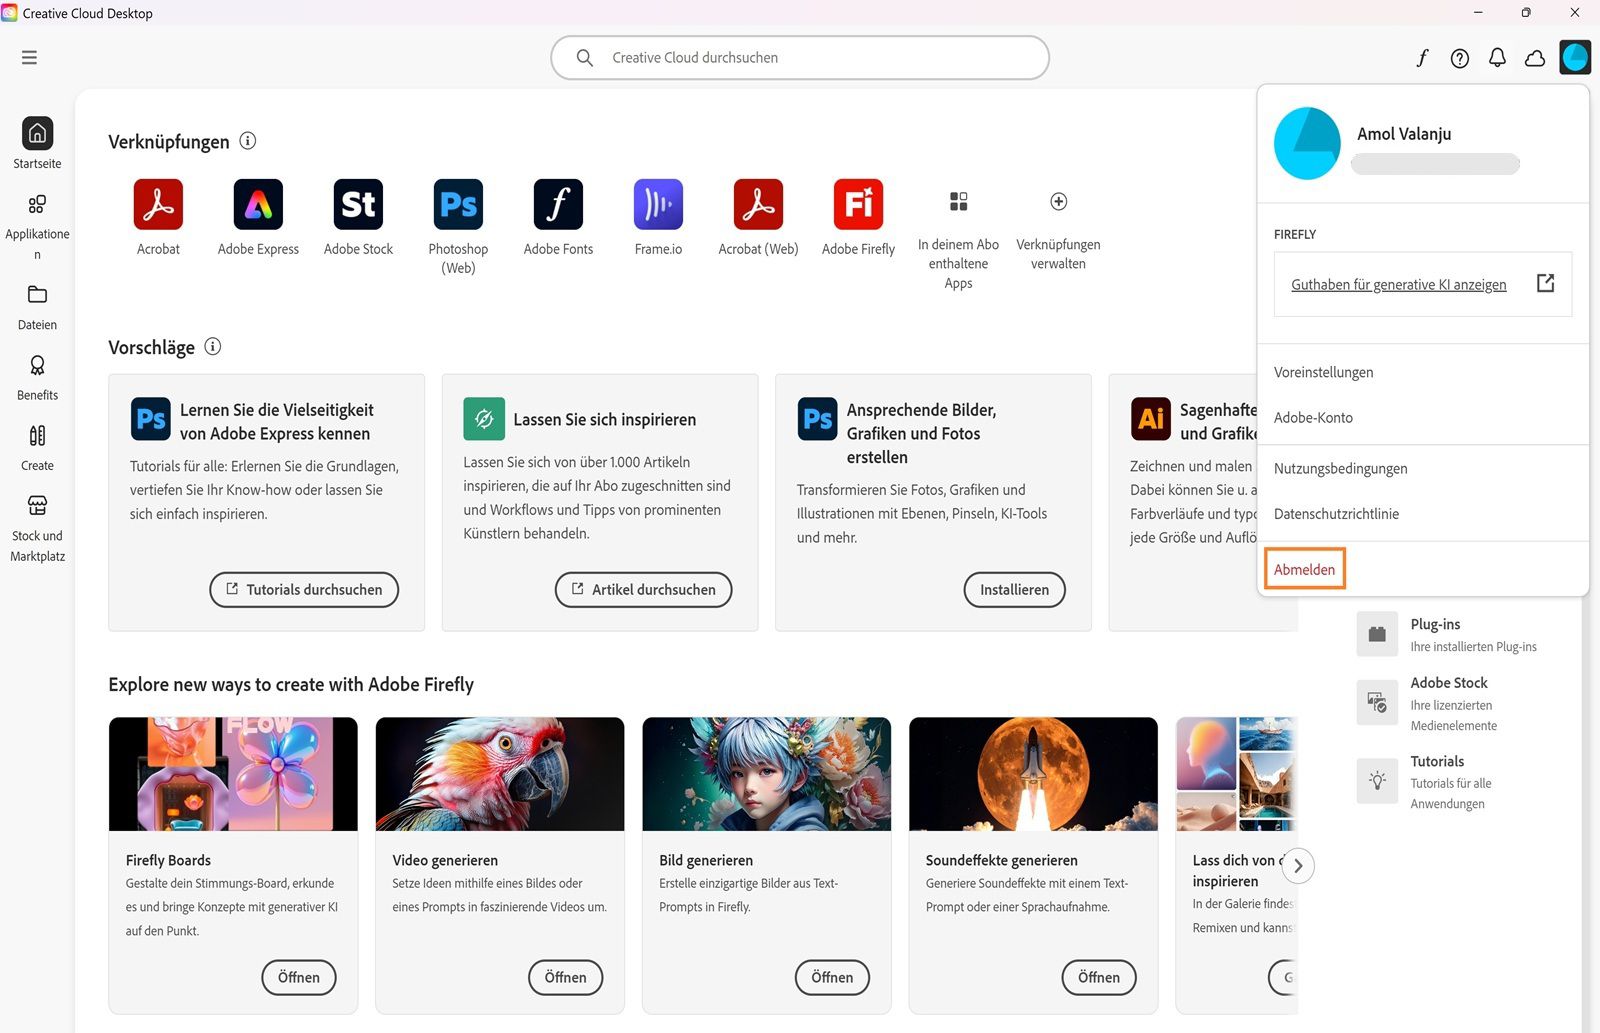Click Soundeffekte rocket moon thumbnail
Image resolution: width=1600 pixels, height=1033 pixels.
1033,774
